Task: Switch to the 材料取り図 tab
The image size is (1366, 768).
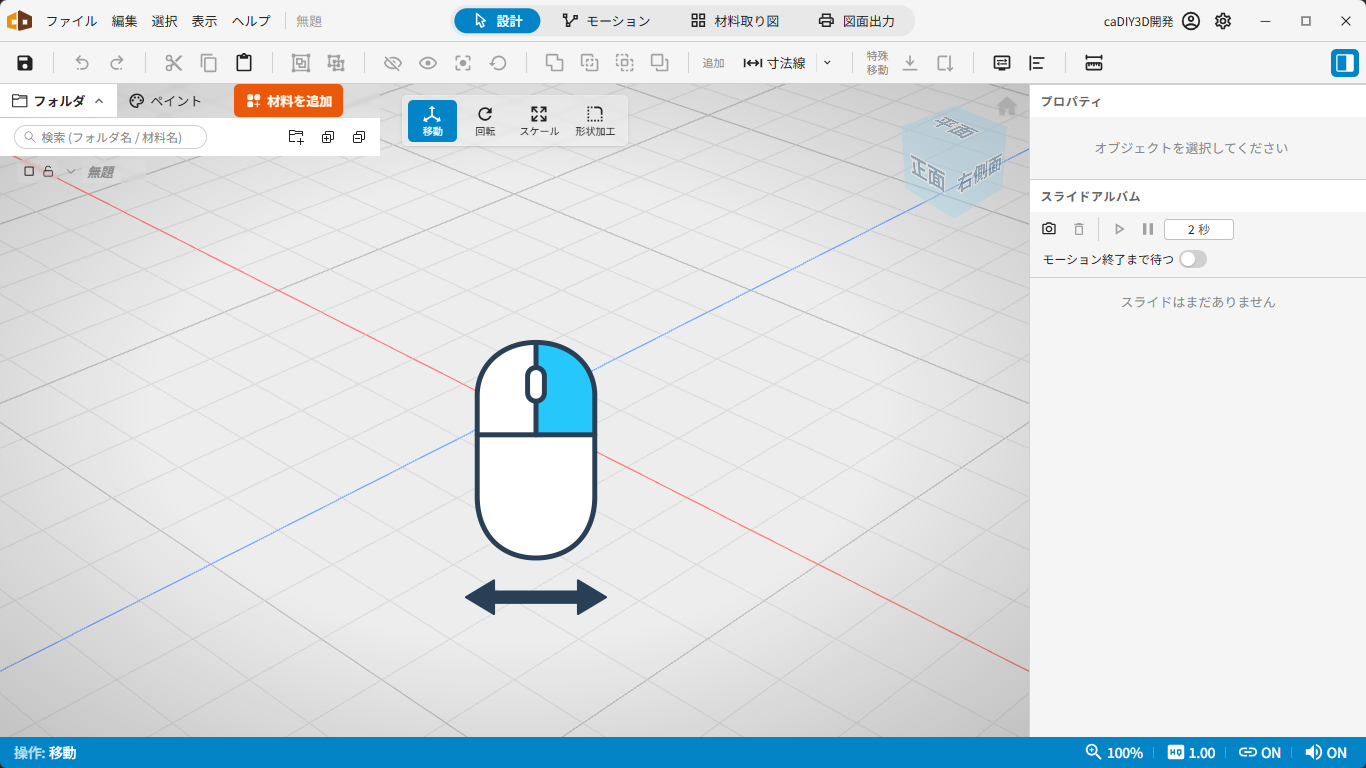Action: coord(735,21)
